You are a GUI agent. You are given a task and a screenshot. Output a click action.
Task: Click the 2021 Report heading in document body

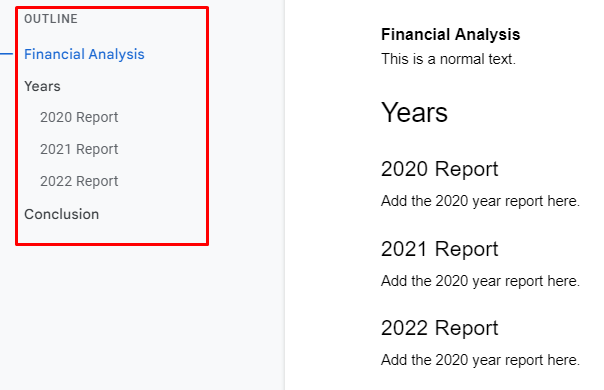click(x=440, y=249)
